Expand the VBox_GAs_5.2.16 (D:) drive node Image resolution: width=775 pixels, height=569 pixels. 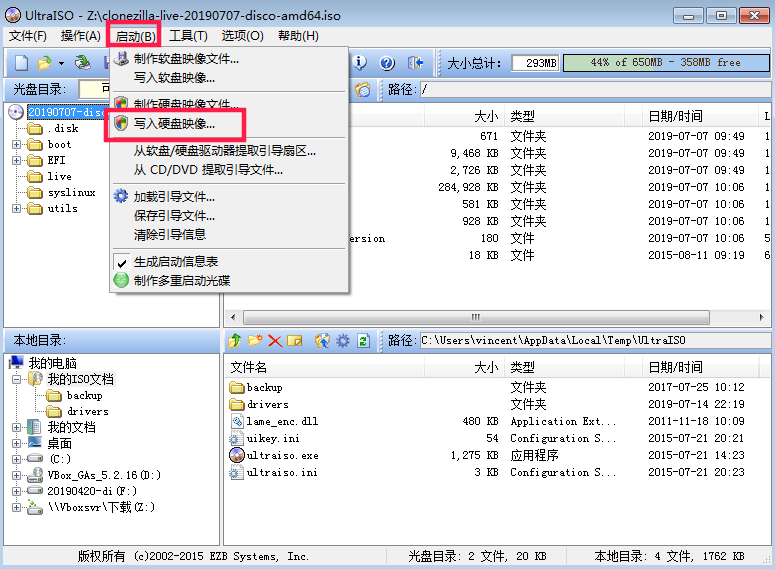click(16, 475)
